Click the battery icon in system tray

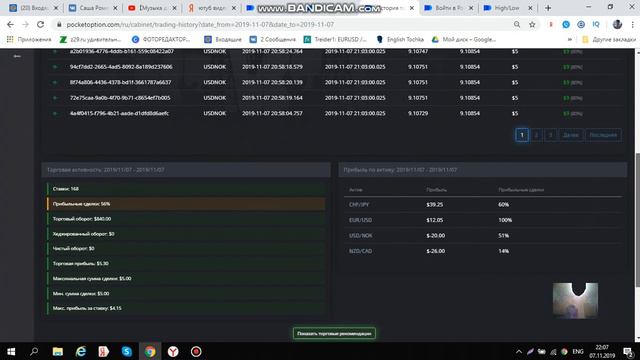point(542,351)
